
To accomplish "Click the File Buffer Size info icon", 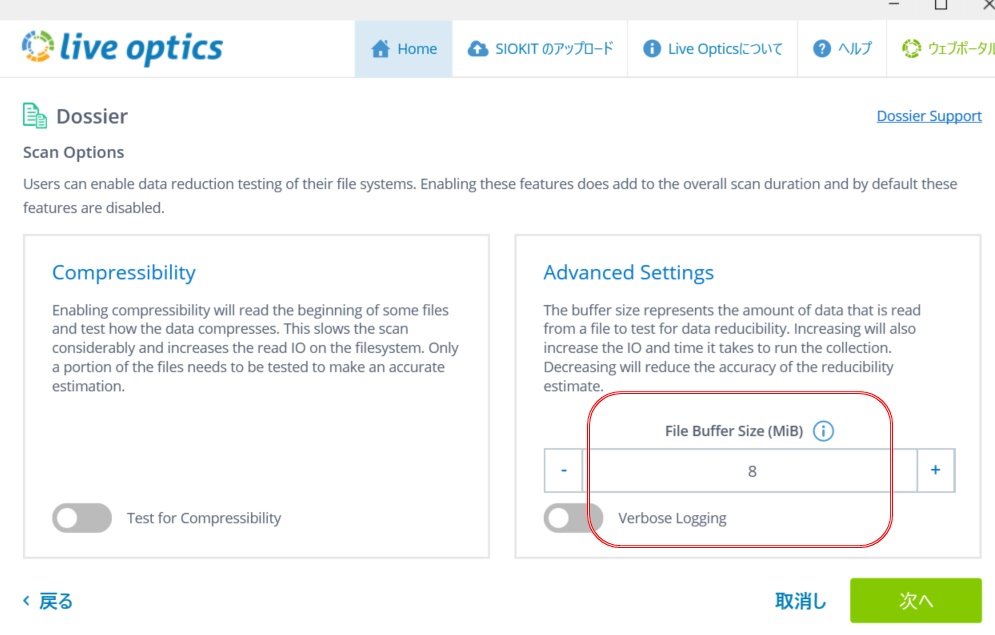I will (x=823, y=431).
